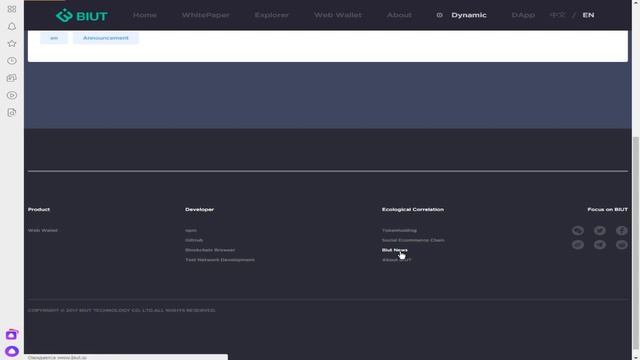Click the Ecological Correlation heading
640x360 pixels.
(x=413, y=209)
